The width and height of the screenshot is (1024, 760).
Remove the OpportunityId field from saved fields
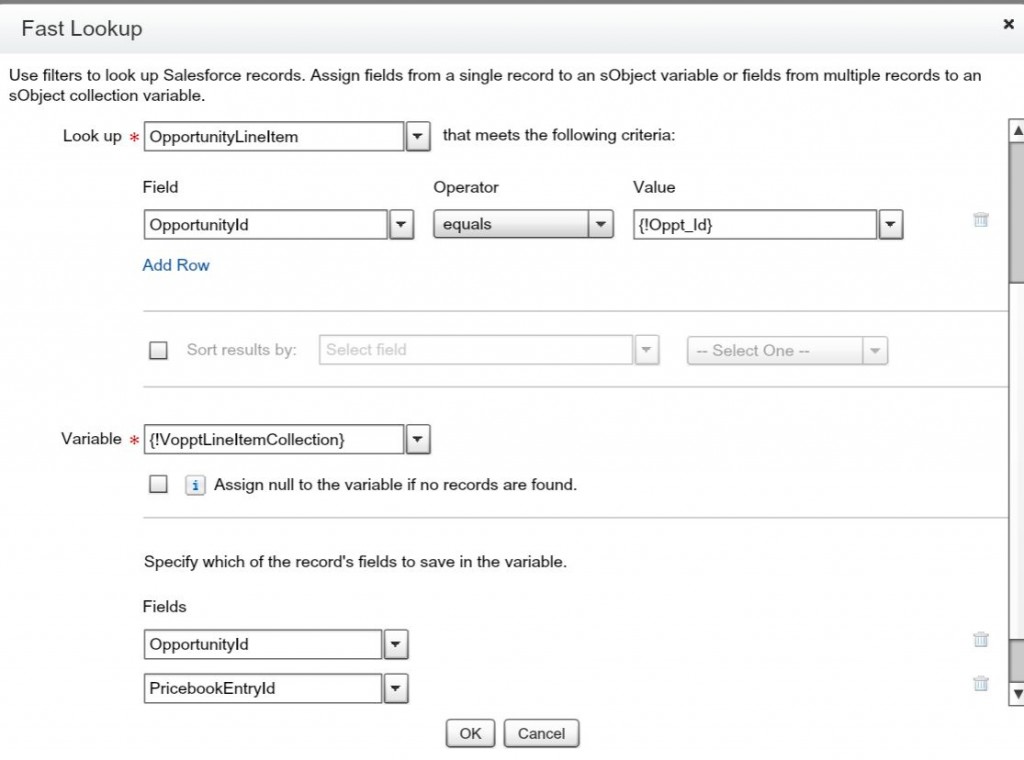980,640
